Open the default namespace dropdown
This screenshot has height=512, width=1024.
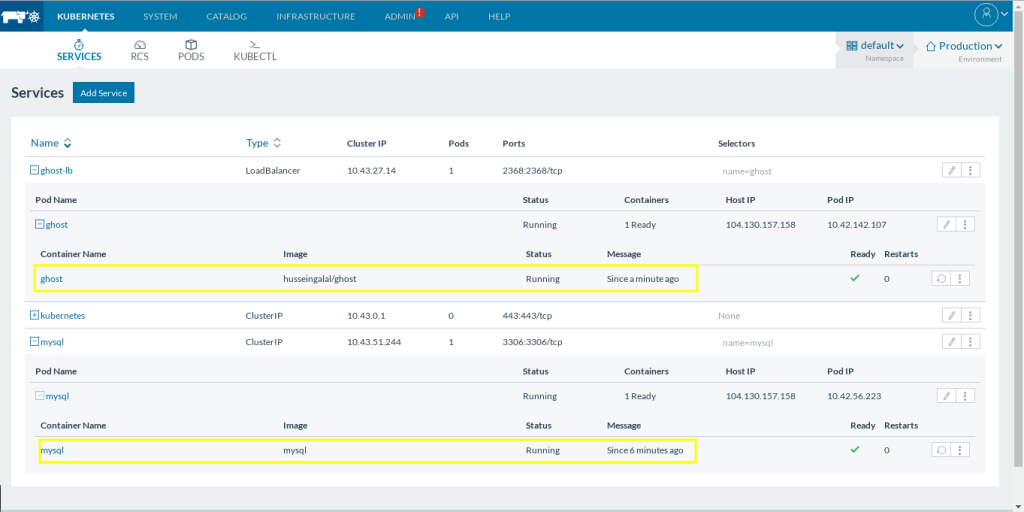[875, 46]
